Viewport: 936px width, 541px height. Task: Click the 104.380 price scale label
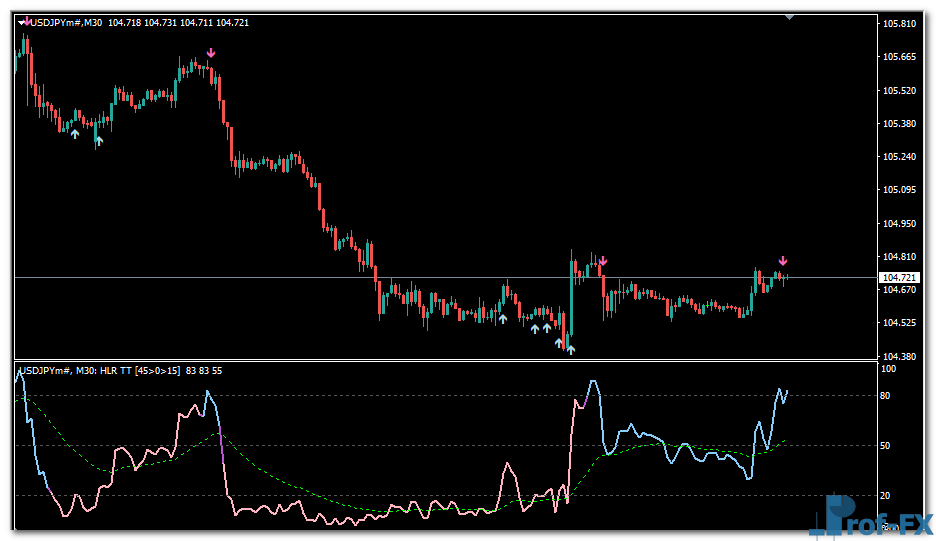900,356
